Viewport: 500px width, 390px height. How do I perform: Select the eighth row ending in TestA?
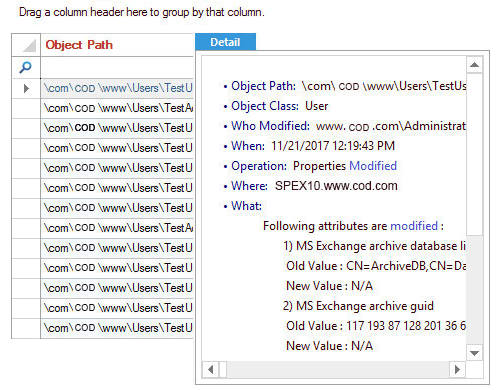pyautogui.click(x=117, y=228)
